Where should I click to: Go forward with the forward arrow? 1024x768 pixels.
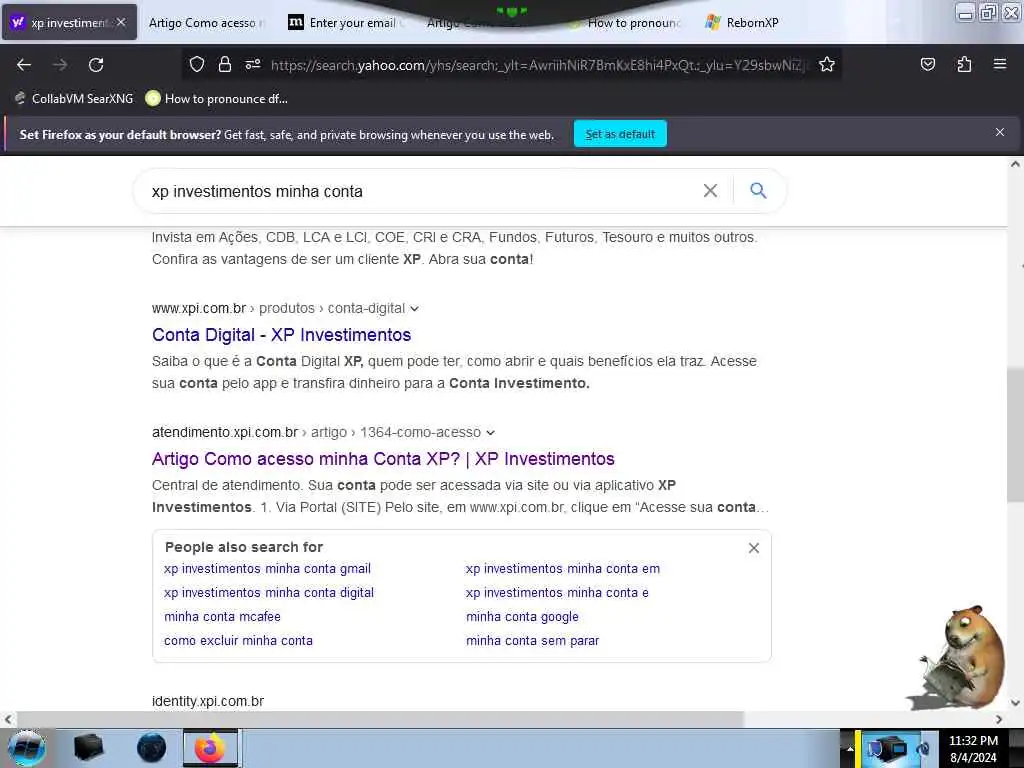click(60, 65)
